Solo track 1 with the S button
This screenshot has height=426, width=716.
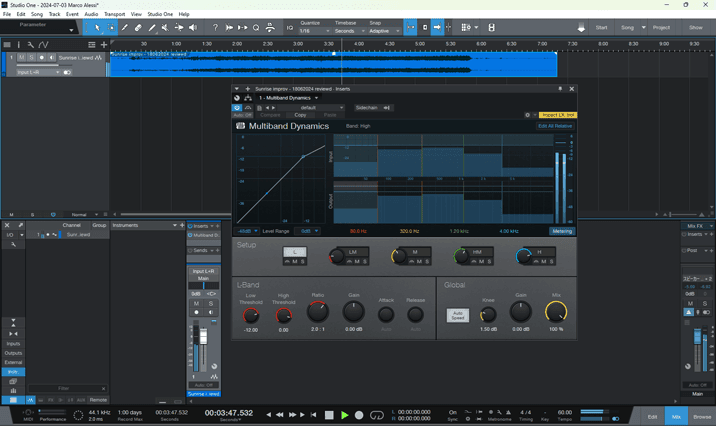32,58
